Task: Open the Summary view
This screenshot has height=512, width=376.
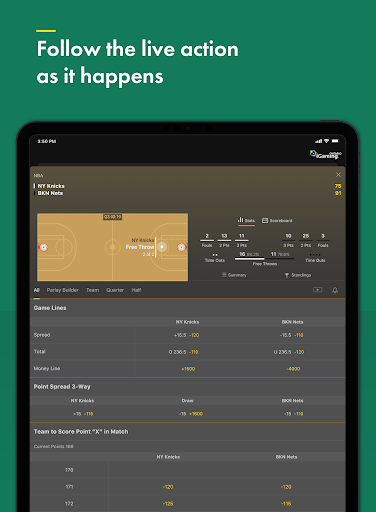Action: [x=234, y=275]
